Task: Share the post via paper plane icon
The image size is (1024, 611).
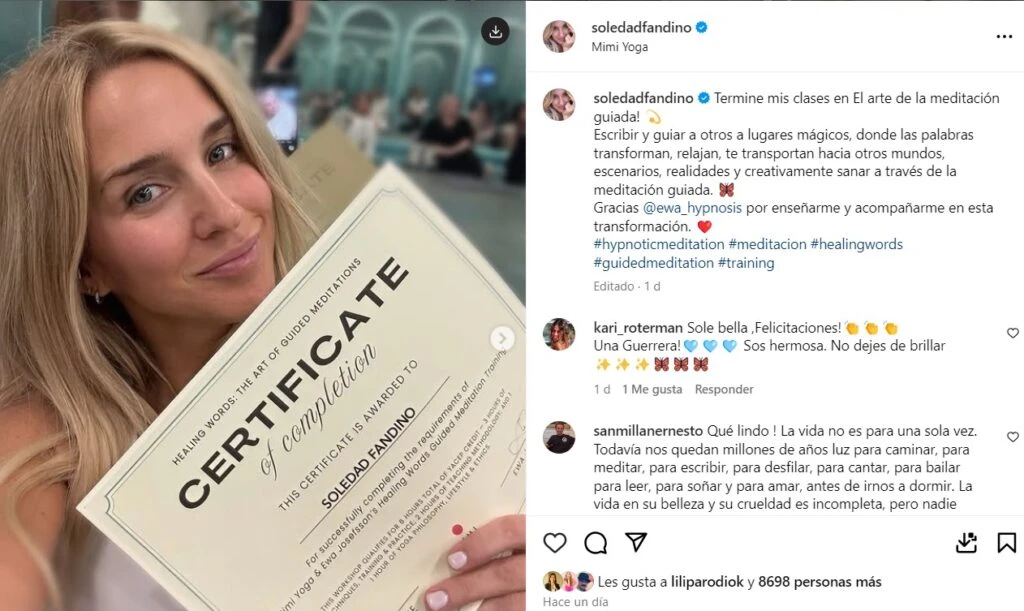Action: [x=636, y=542]
